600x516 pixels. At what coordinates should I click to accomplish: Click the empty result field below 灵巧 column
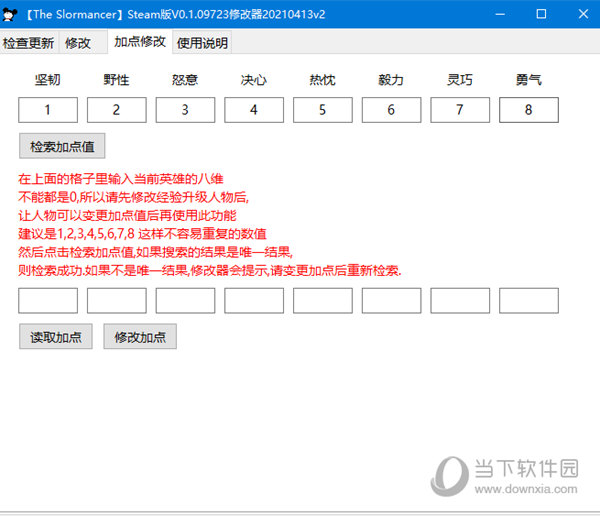[460, 301]
